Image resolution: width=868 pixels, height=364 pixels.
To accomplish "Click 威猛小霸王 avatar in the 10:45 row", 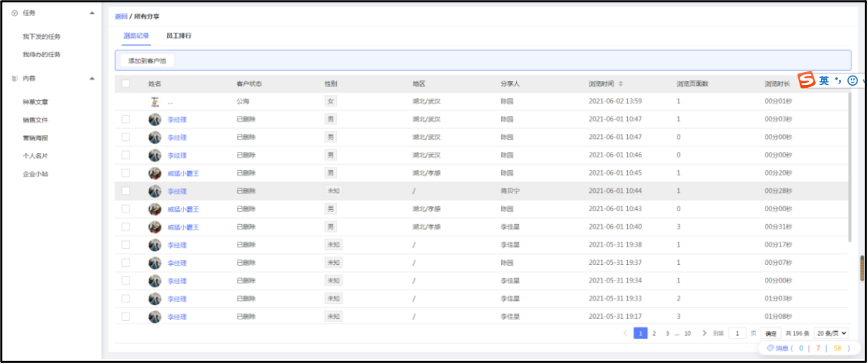I will pyautogui.click(x=155, y=173).
